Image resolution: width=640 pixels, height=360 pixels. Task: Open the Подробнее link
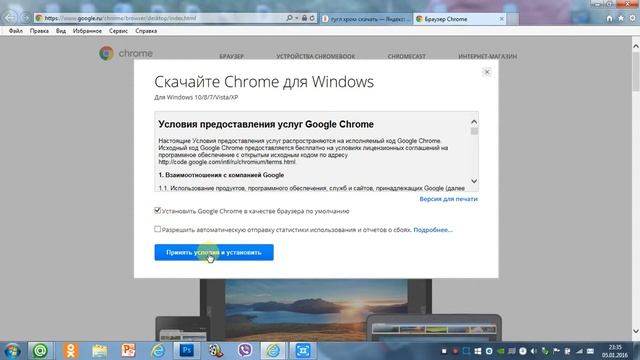click(x=433, y=230)
